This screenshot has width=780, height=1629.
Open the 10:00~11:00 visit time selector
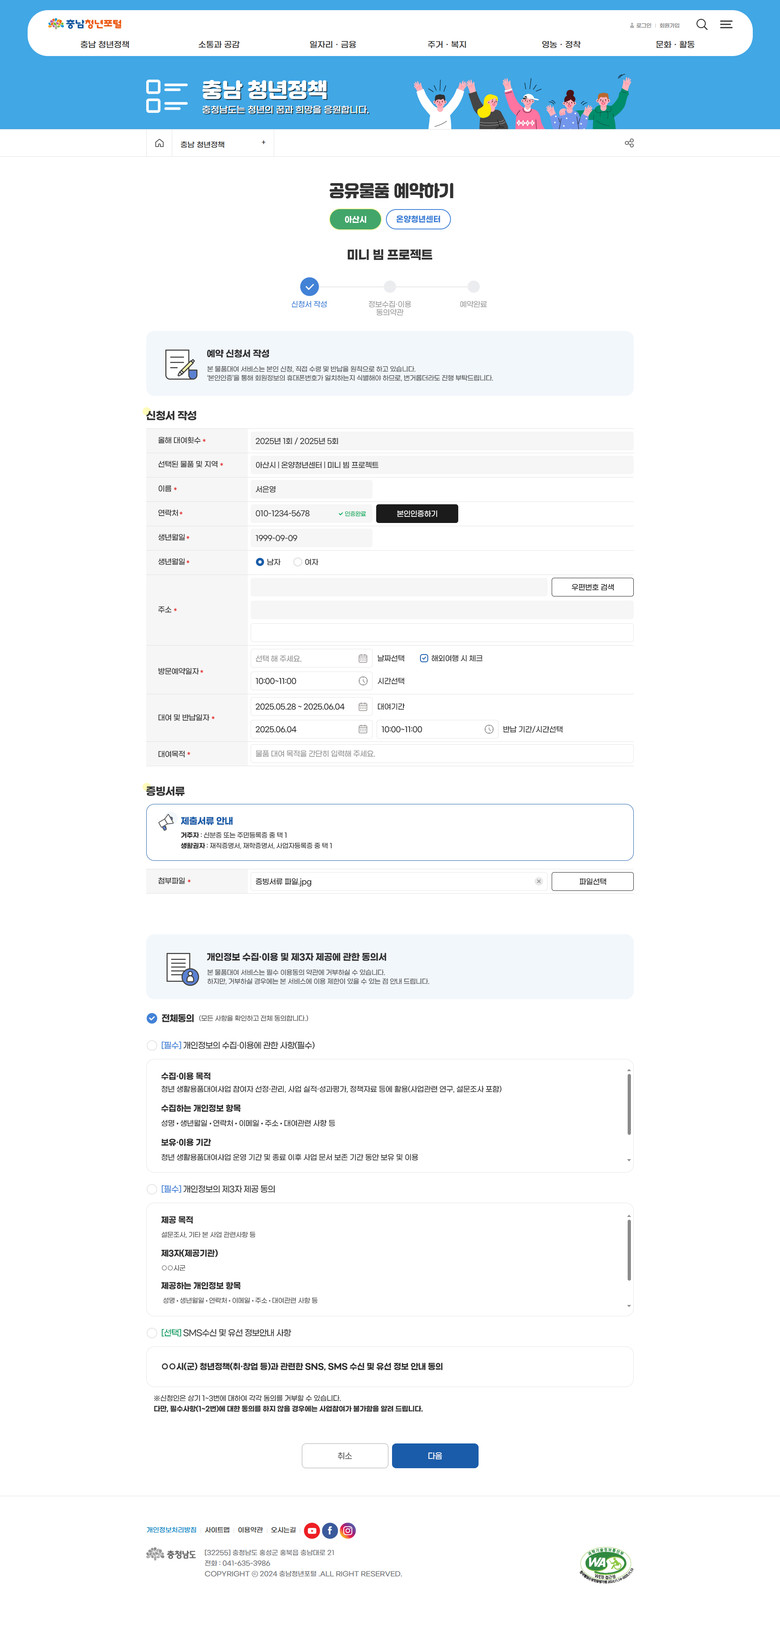310,681
